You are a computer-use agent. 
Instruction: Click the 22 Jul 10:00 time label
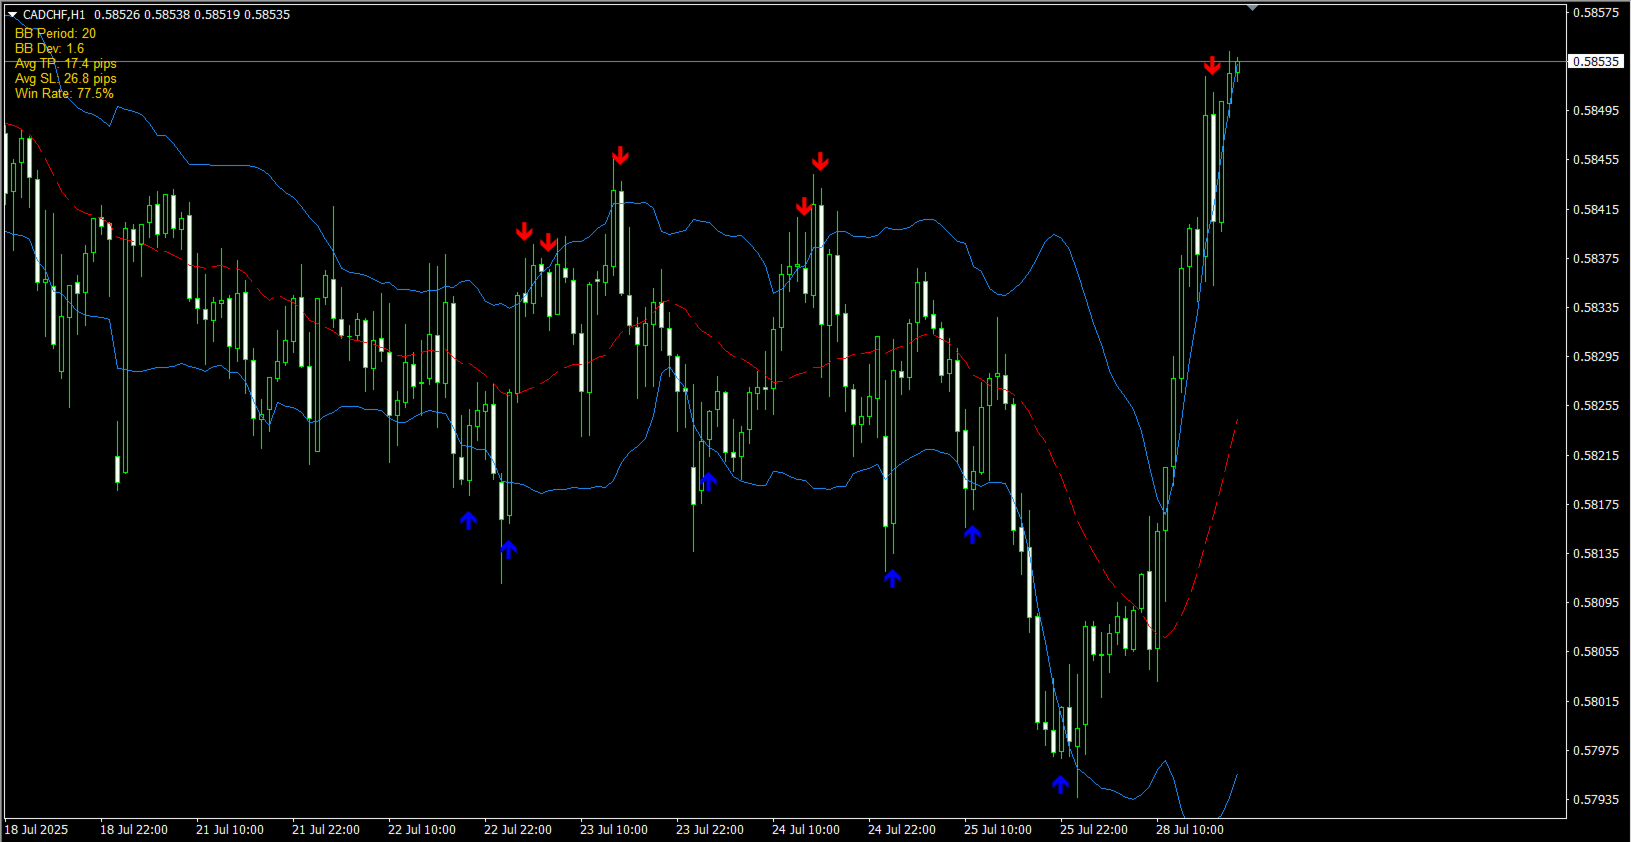422,830
